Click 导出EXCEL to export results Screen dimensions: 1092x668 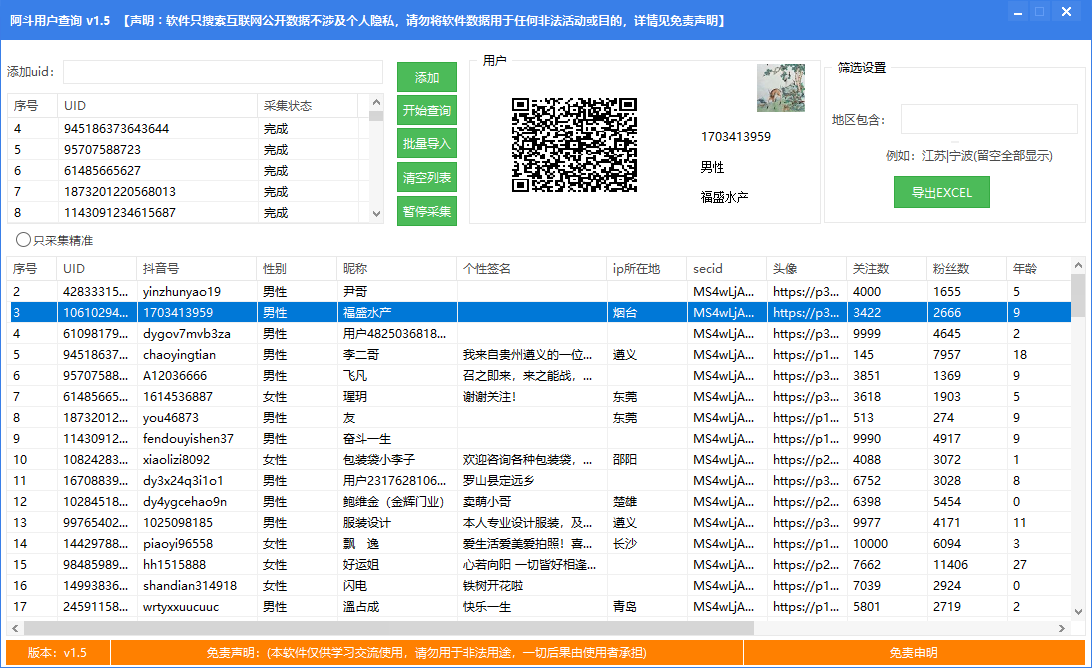pos(941,192)
